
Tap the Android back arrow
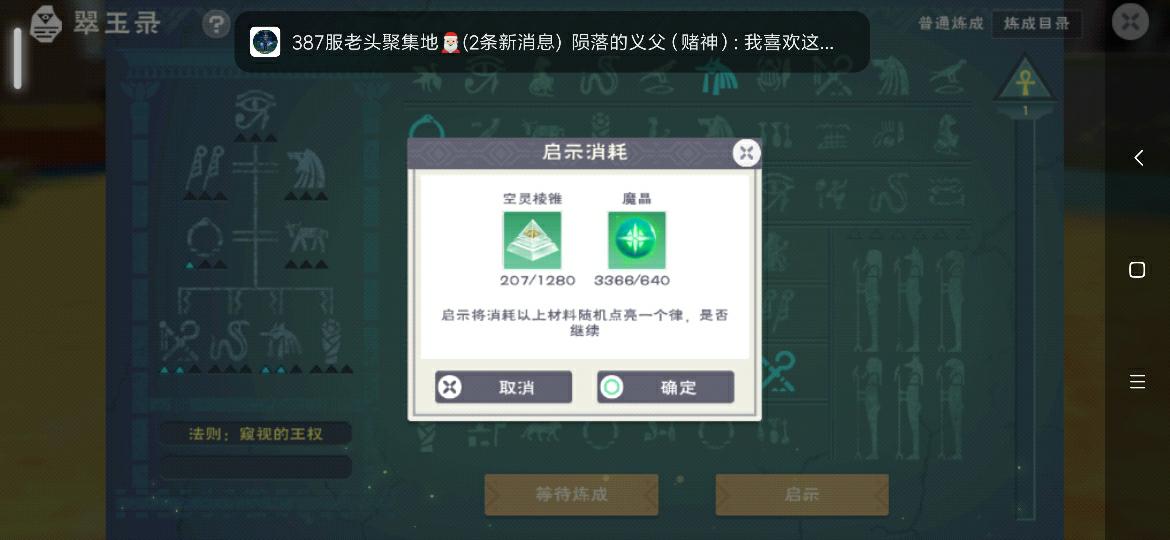coord(1137,157)
